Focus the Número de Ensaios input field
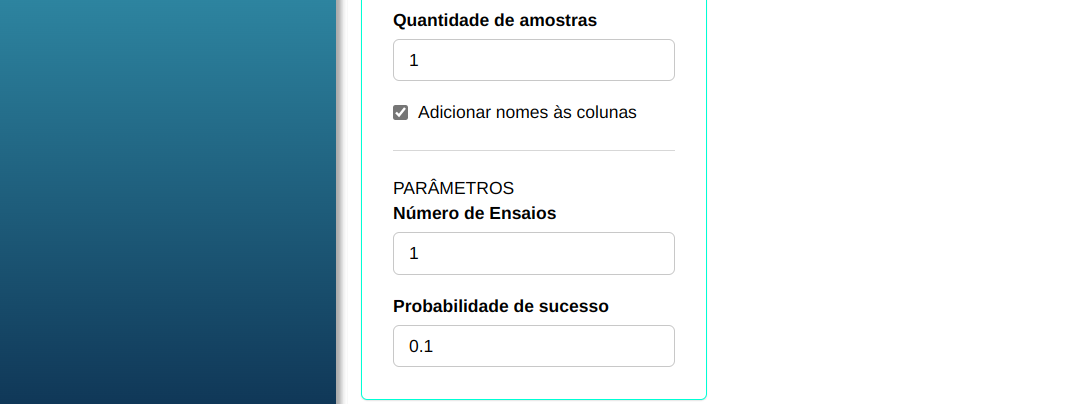The height and width of the screenshot is (404, 1071). (533, 253)
